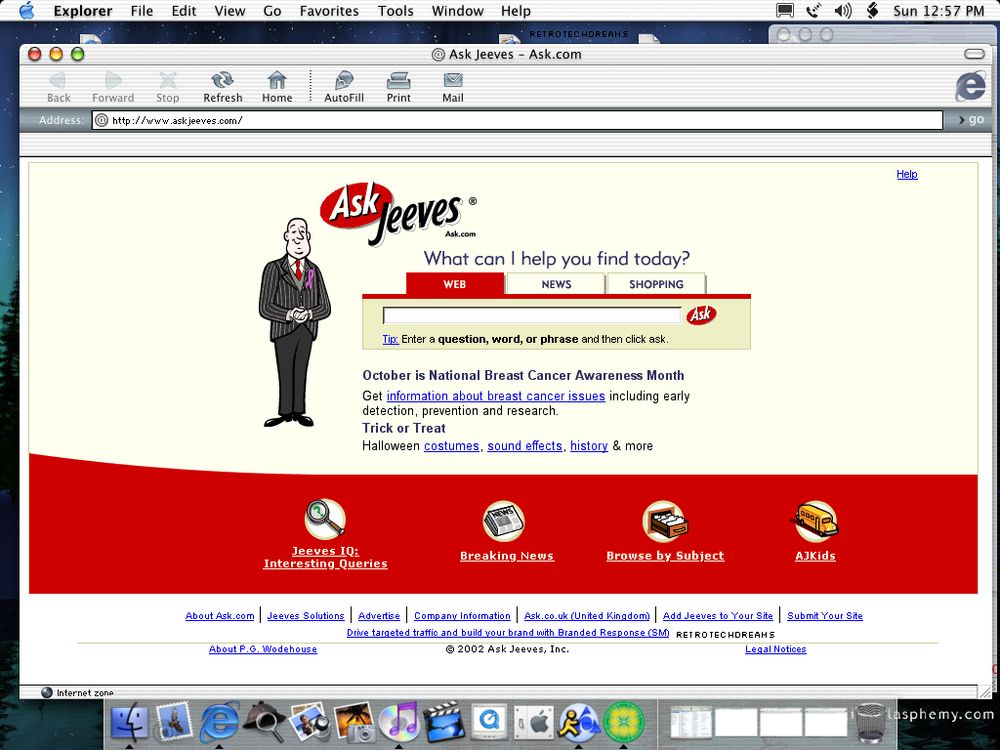
Task: Open Finder from the Dock
Action: pos(129,723)
